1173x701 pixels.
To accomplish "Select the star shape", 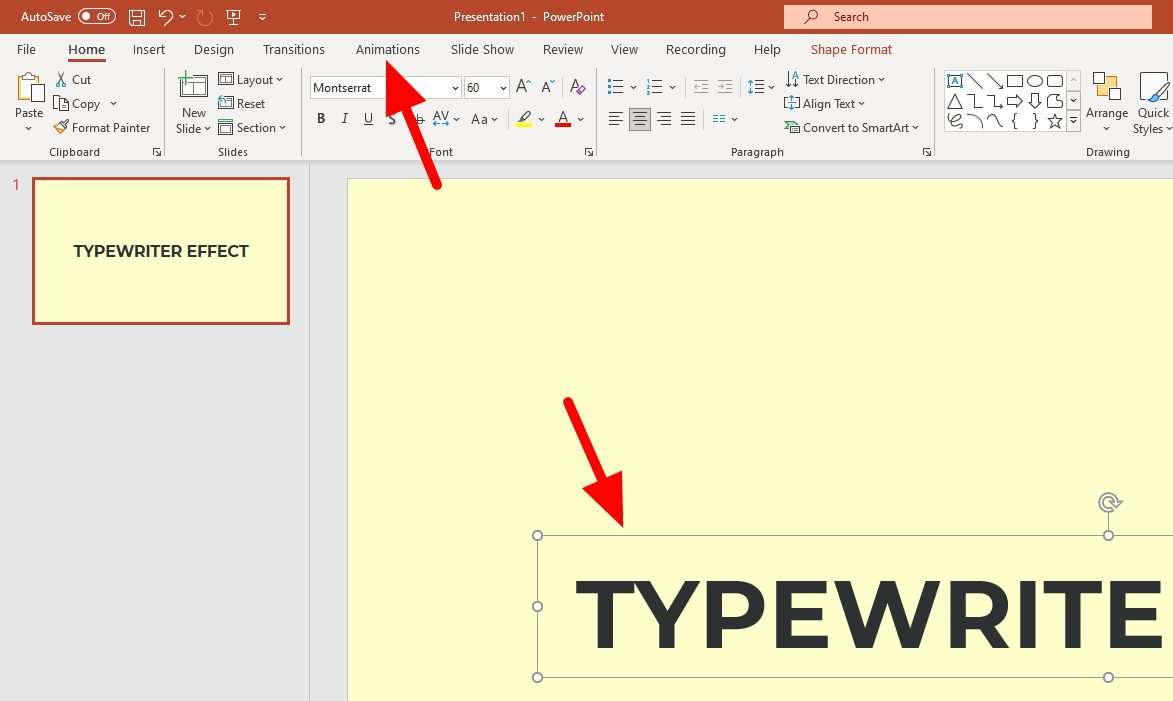I will tap(1055, 120).
